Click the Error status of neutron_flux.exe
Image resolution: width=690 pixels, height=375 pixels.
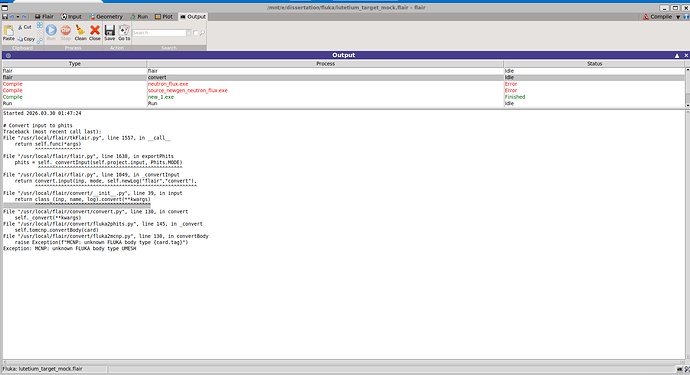pyautogui.click(x=511, y=84)
